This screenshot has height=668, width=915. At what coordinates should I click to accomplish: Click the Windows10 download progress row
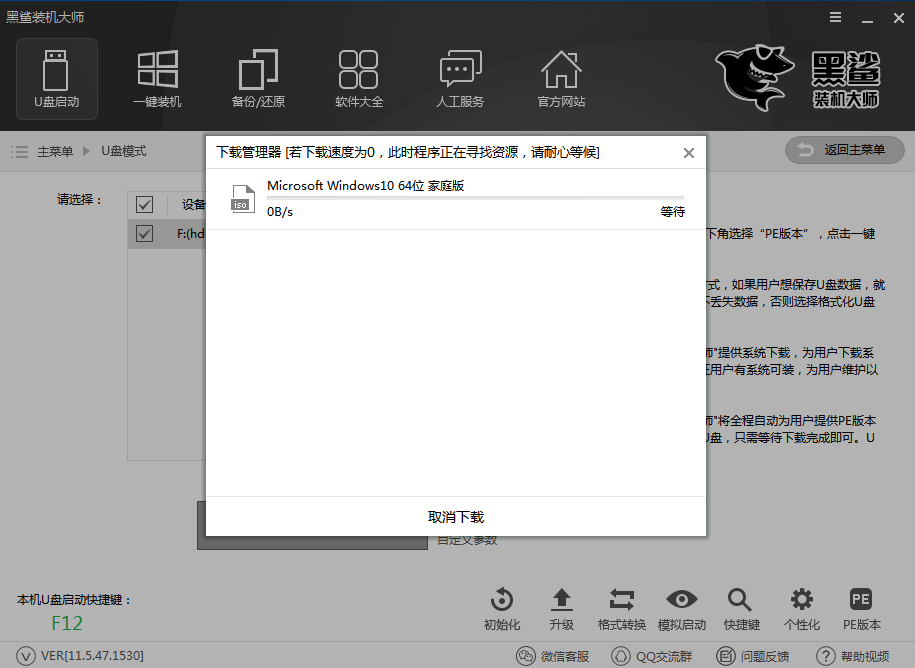[455, 198]
